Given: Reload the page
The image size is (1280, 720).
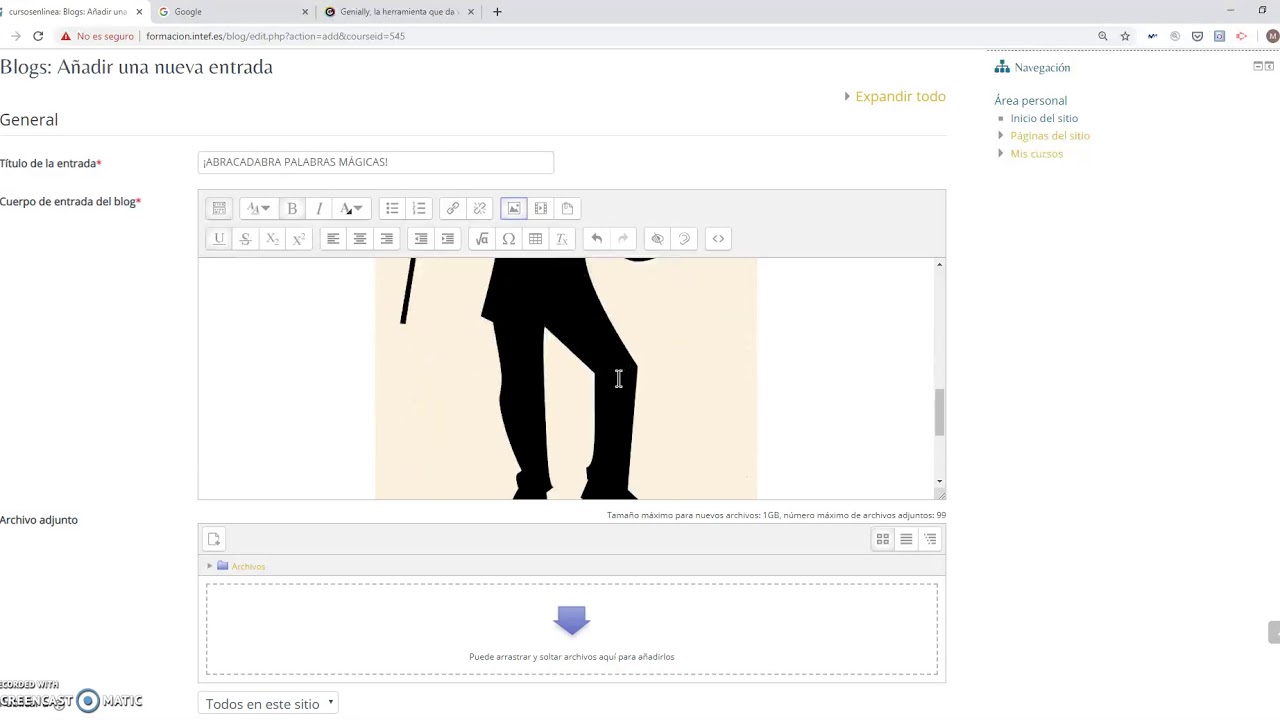Looking at the screenshot, I should tap(38, 36).
